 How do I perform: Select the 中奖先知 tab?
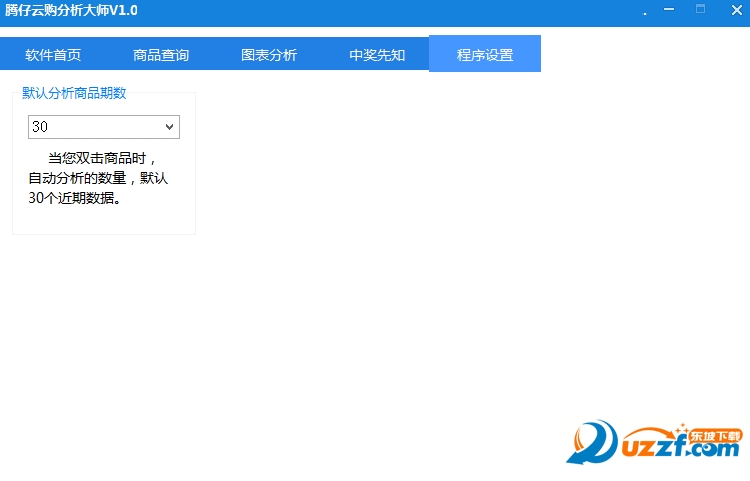coord(377,55)
